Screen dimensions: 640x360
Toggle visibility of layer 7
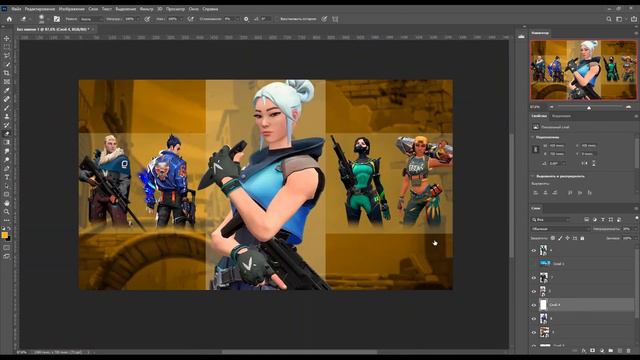point(533,278)
